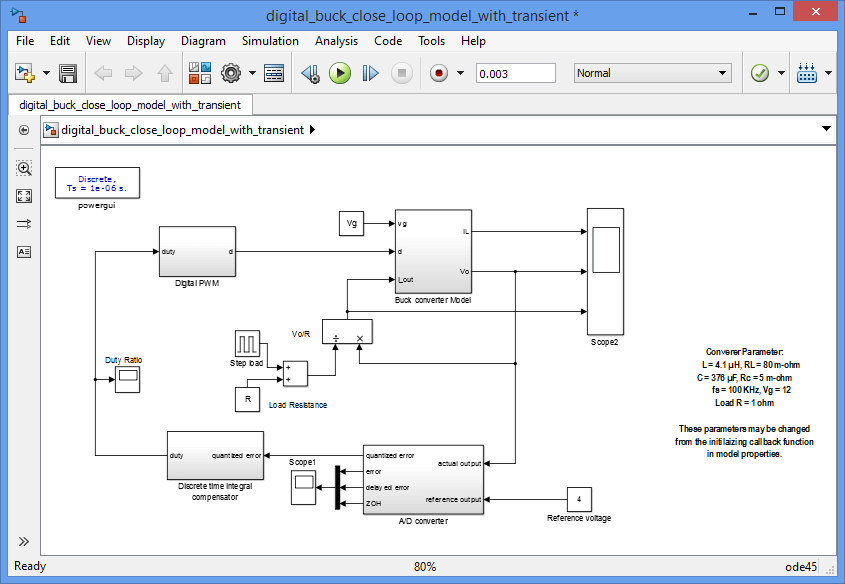
Task: Select the mux bar before Scope1
Action: (x=337, y=488)
